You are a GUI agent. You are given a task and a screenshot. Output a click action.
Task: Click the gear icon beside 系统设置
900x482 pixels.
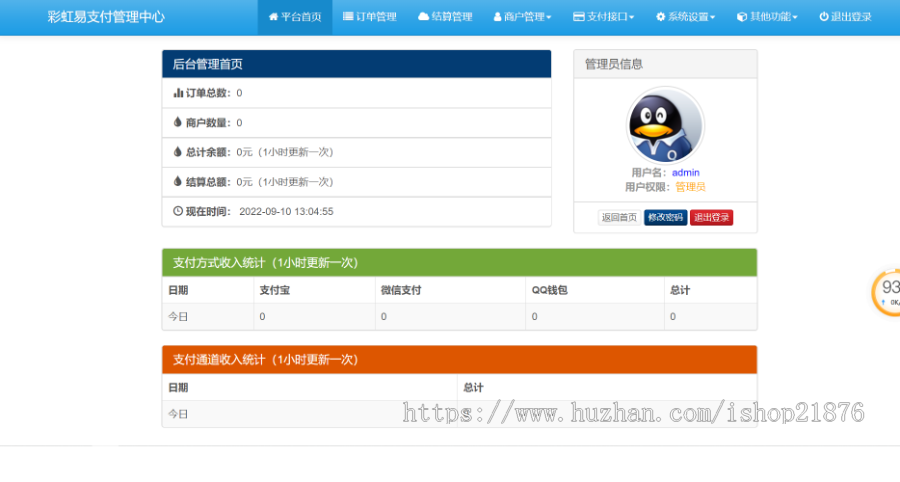pos(661,17)
